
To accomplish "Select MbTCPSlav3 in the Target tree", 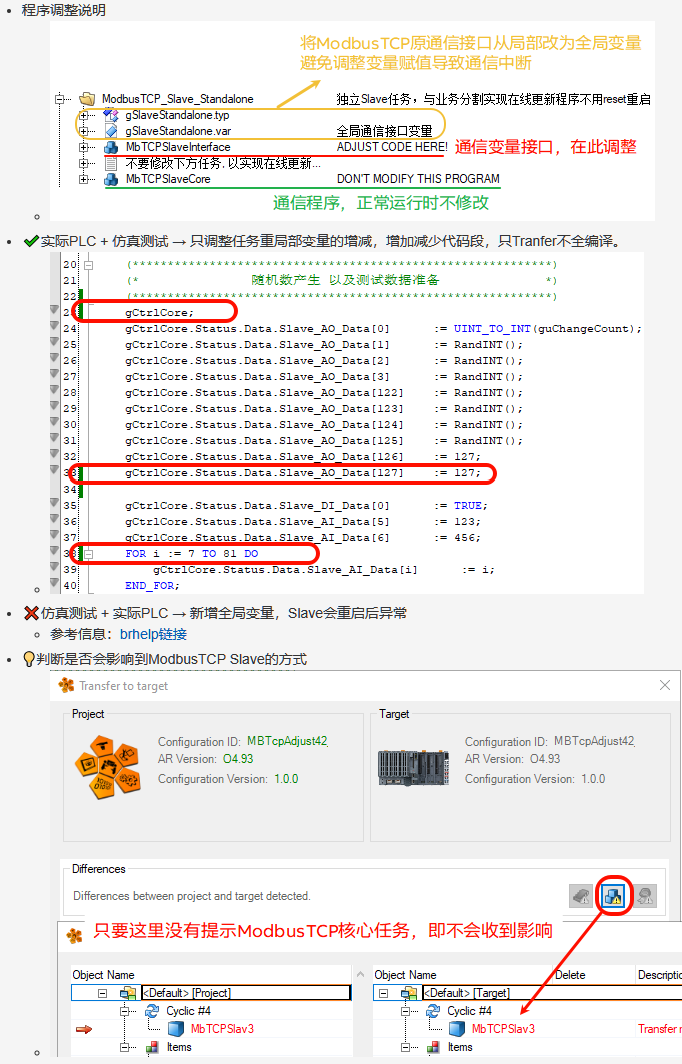I will click(x=502, y=1028).
